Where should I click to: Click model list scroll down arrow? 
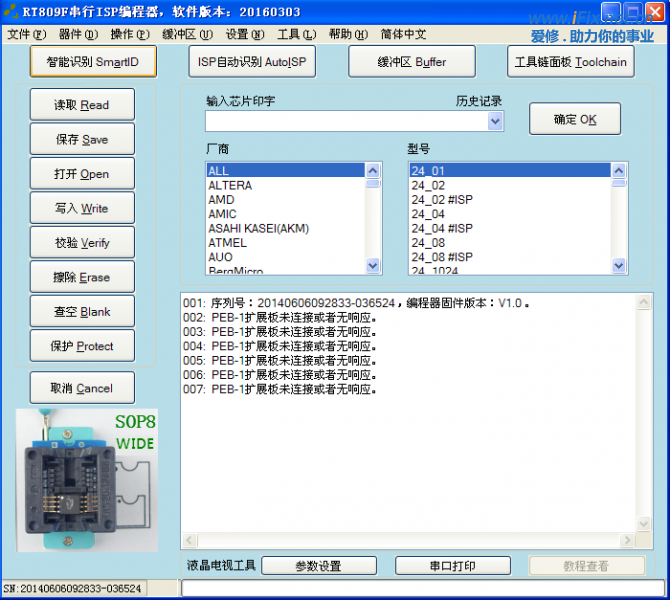point(619,265)
